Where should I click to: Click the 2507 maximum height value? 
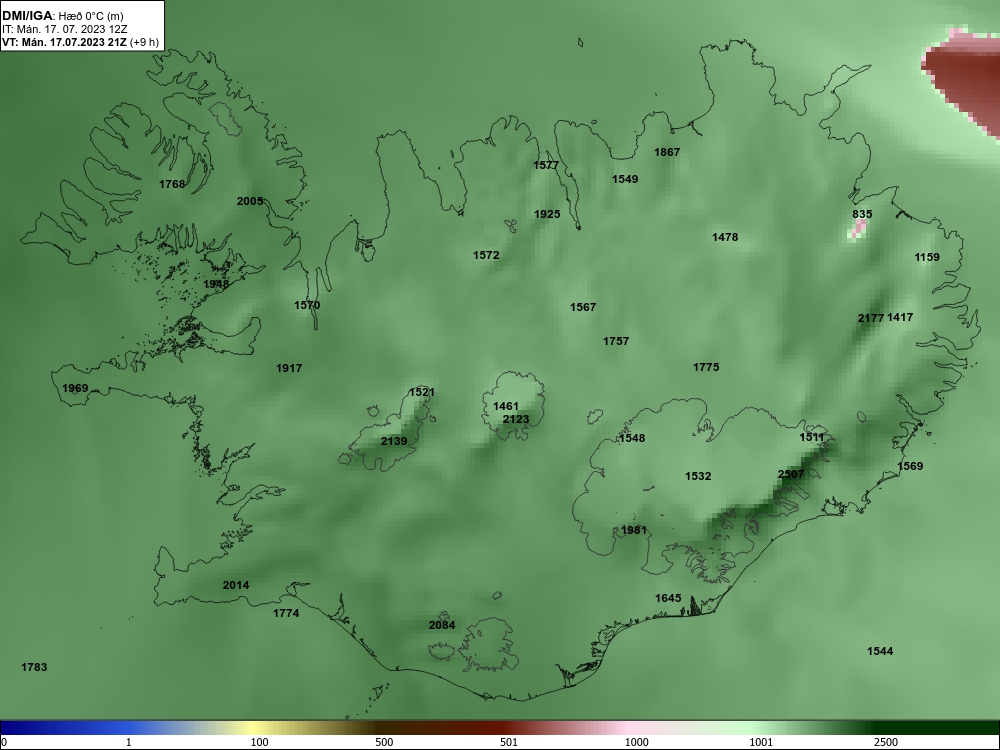click(x=791, y=474)
